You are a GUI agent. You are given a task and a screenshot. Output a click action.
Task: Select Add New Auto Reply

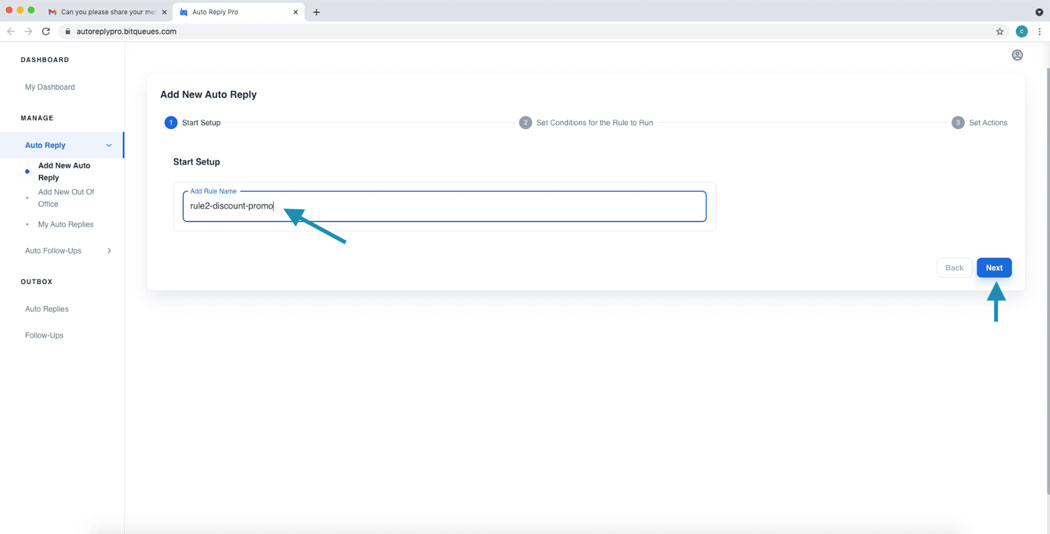[x=64, y=172]
